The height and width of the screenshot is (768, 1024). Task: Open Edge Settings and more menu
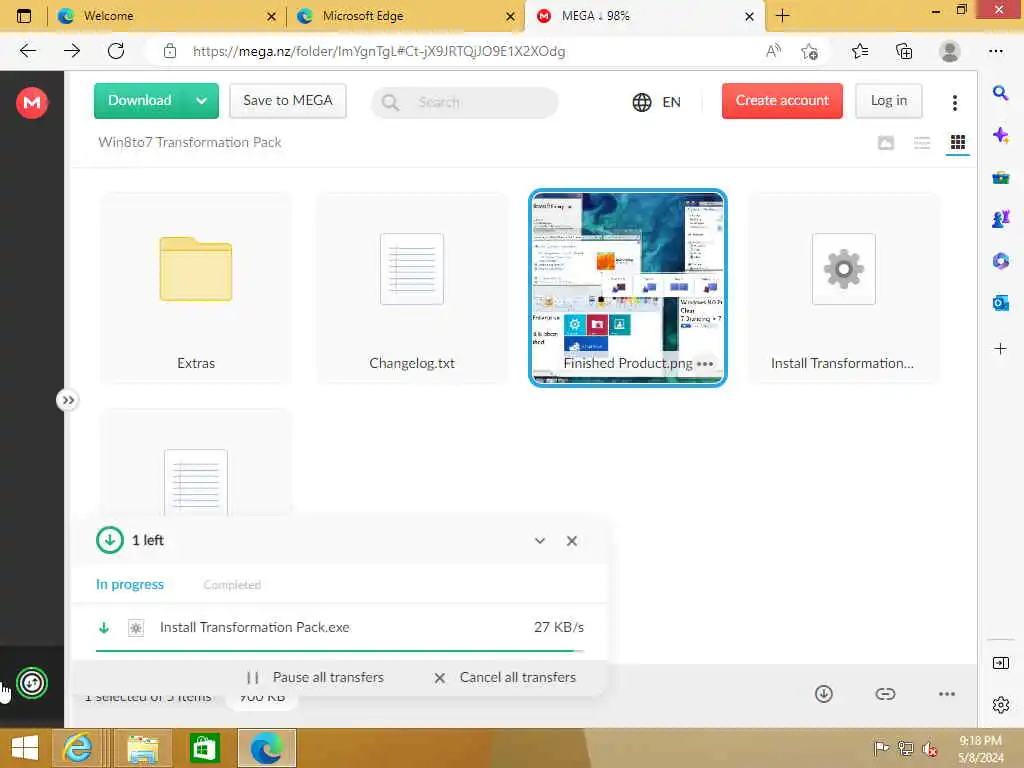995,51
